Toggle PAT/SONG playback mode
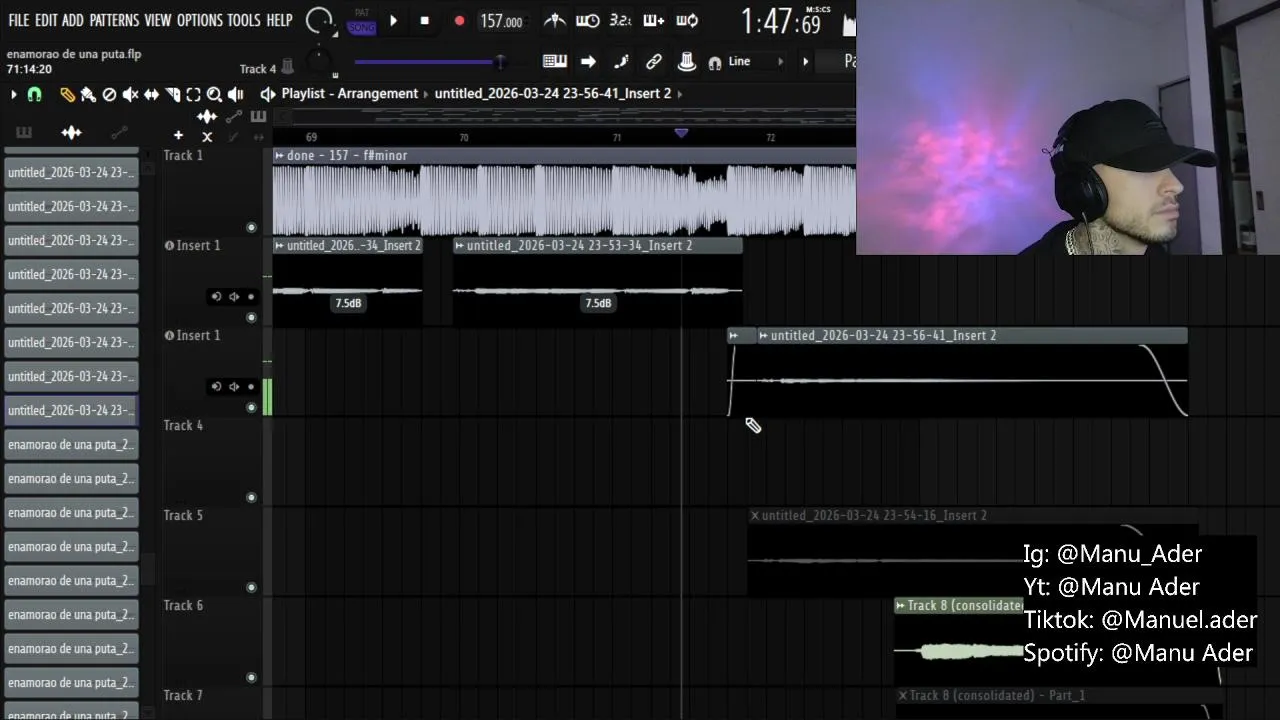 362,22
